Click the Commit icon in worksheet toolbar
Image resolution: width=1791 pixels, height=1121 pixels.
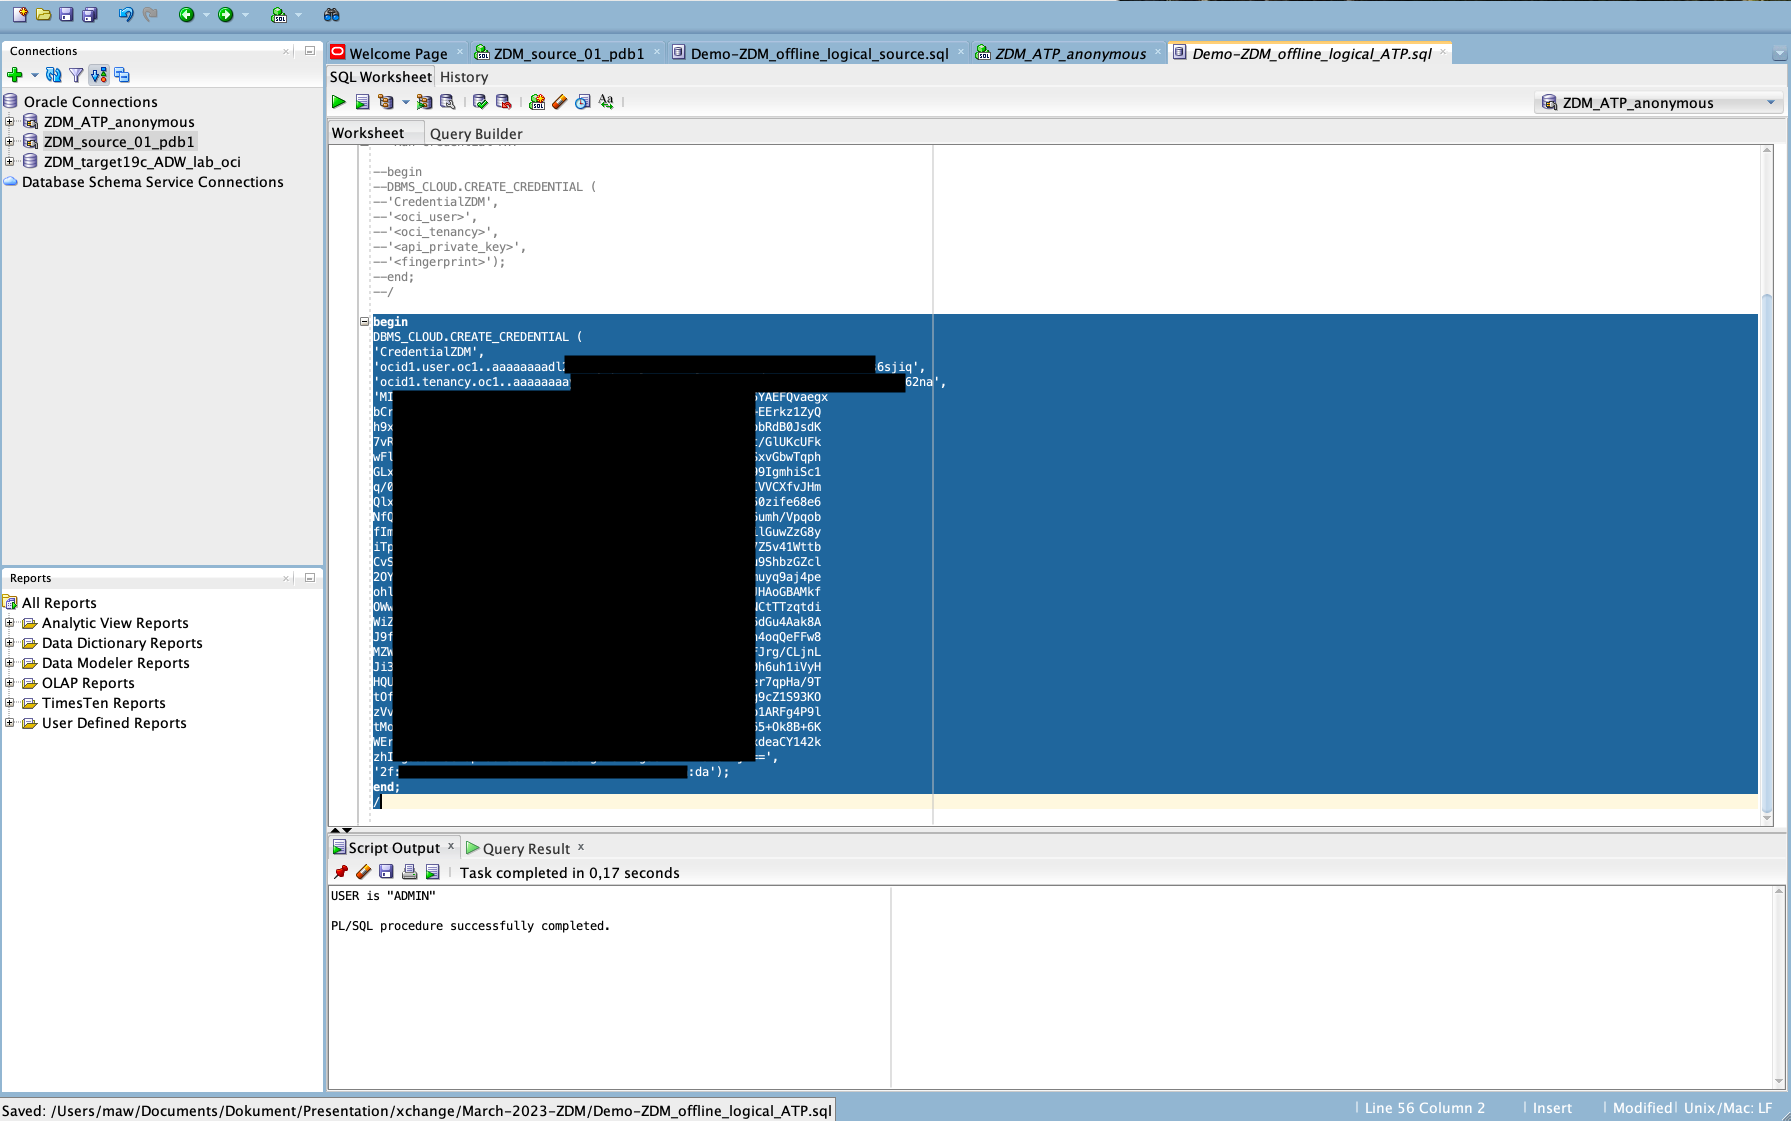click(481, 102)
